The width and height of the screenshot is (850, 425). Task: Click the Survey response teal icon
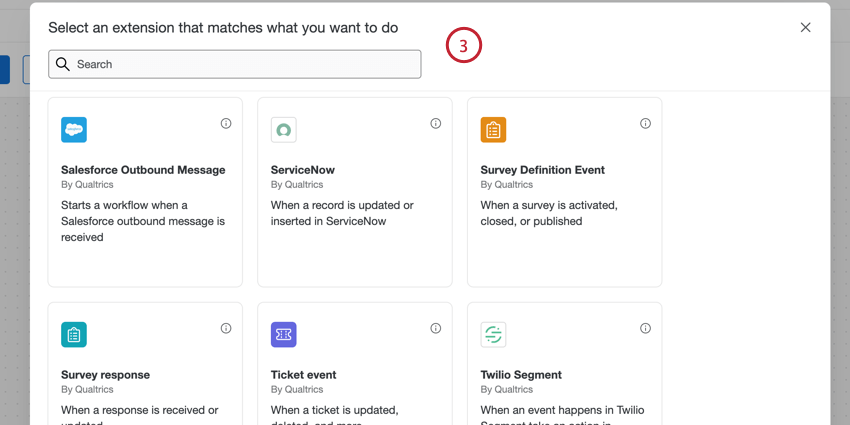coord(74,335)
